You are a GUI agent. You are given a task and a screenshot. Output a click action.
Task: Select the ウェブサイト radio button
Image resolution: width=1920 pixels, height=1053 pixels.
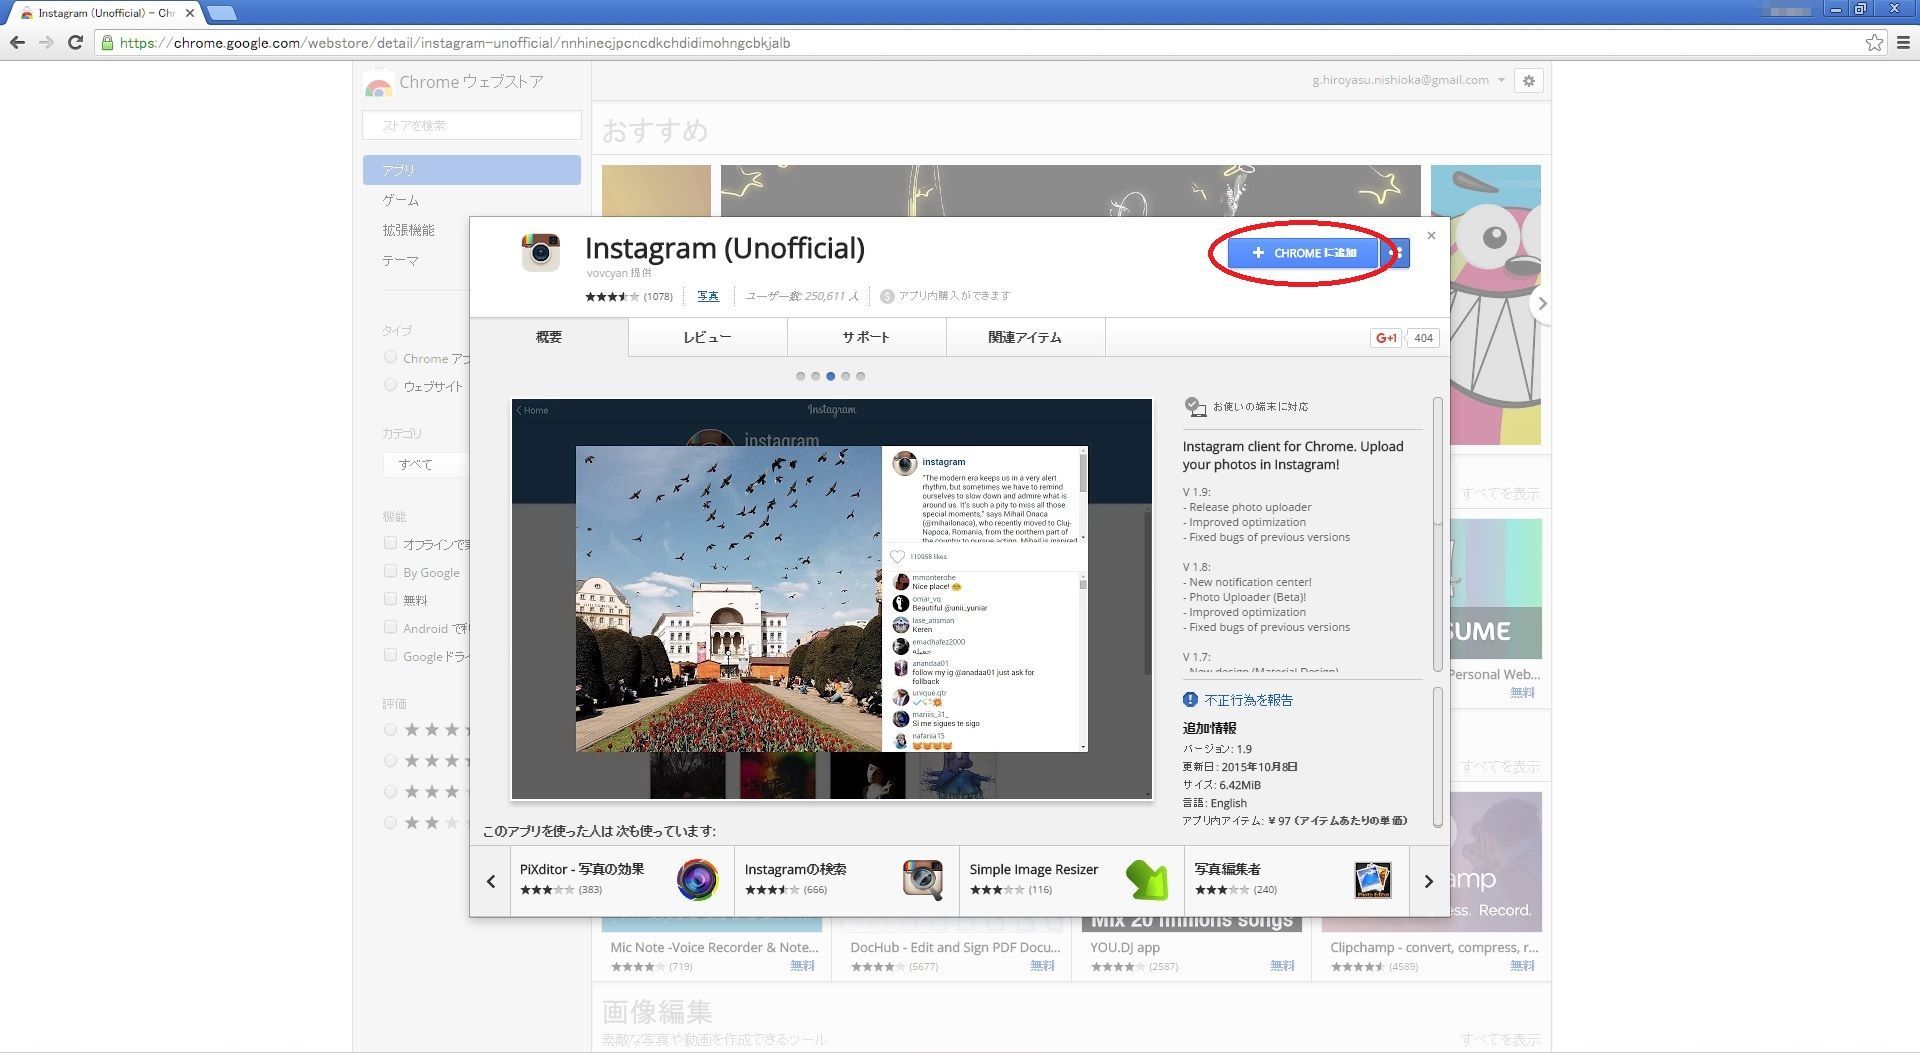click(x=390, y=385)
